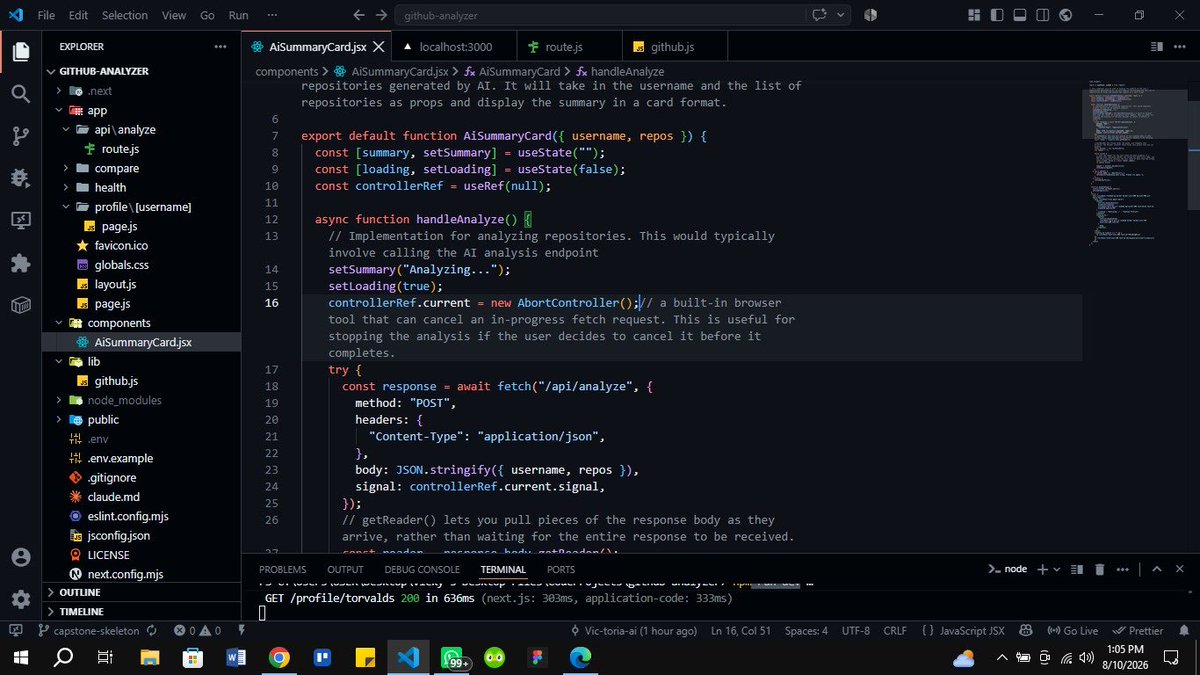Image resolution: width=1200 pixels, height=675 pixels.
Task: Click the Go Live status bar button
Action: (x=1073, y=631)
